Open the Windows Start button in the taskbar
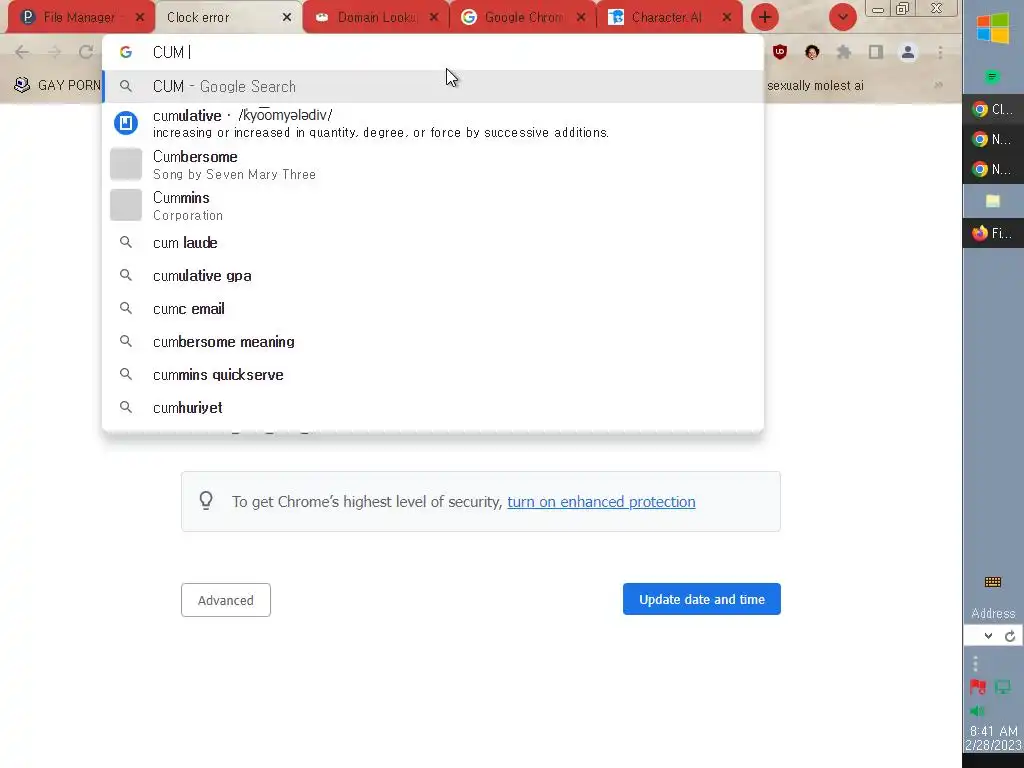 993,29
